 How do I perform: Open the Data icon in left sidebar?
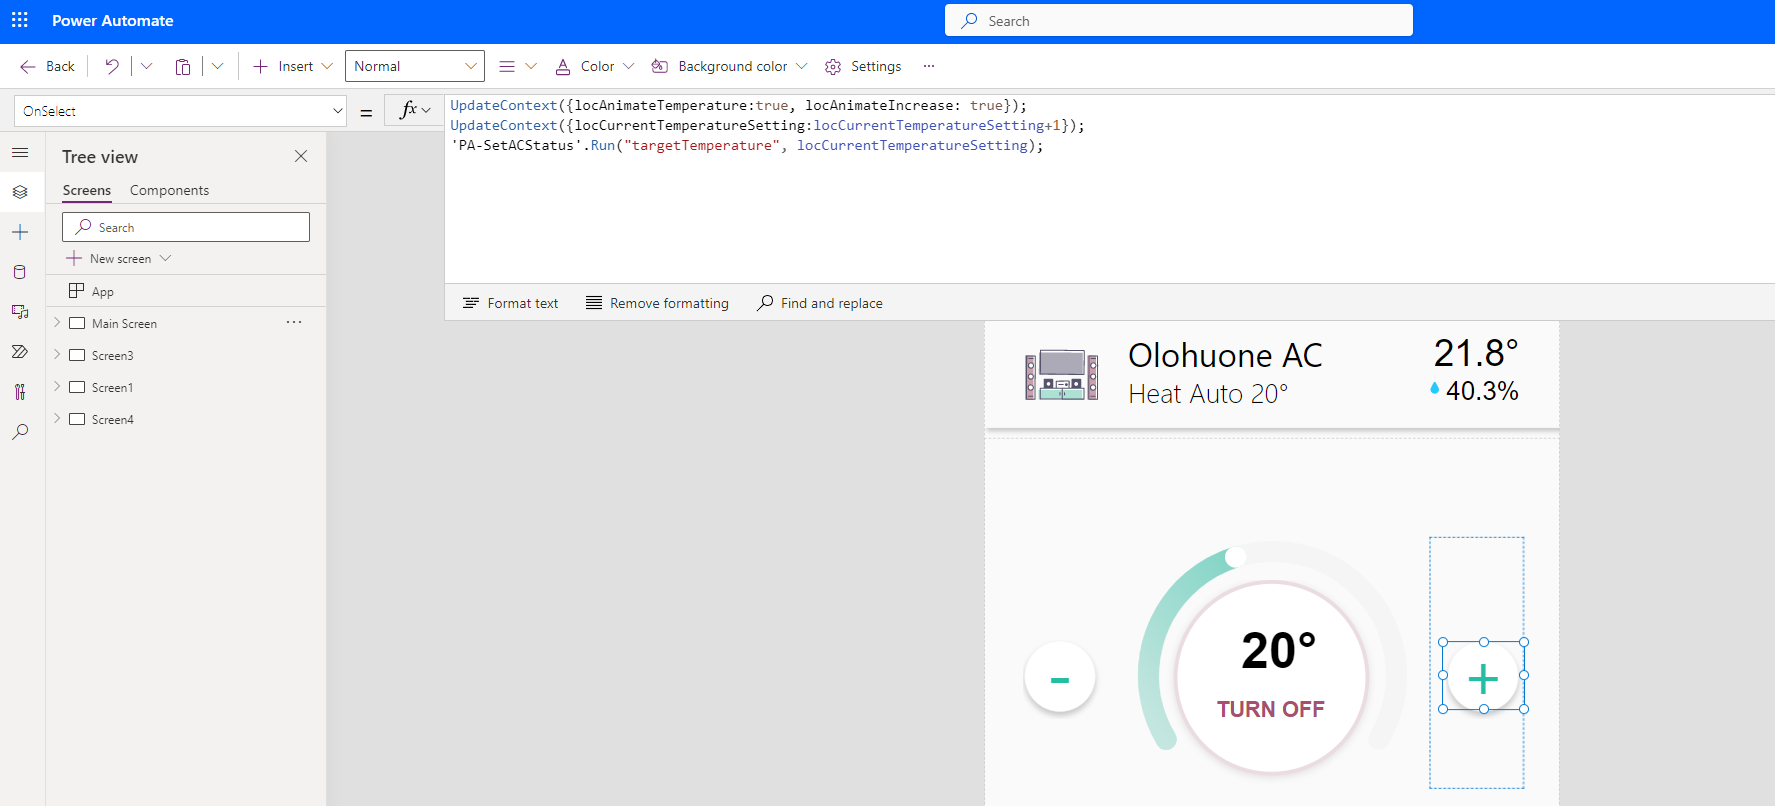coord(20,272)
